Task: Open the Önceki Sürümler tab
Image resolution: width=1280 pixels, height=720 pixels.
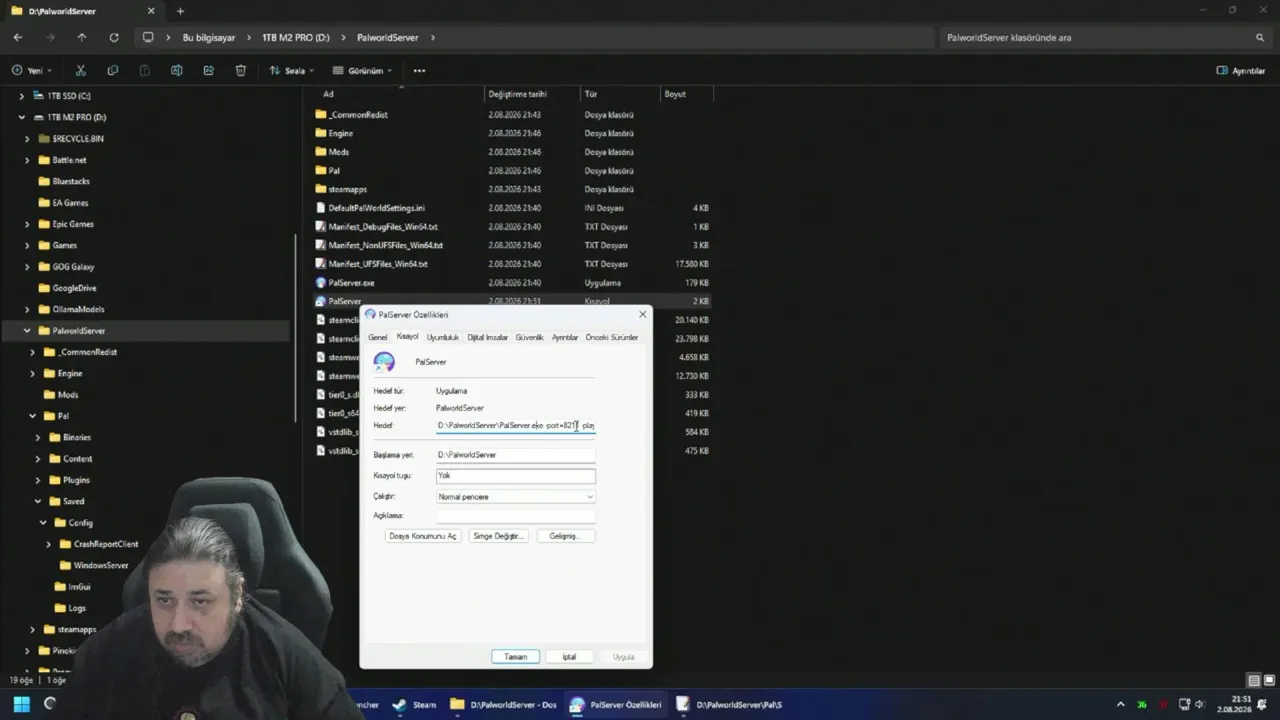Action: click(x=611, y=338)
